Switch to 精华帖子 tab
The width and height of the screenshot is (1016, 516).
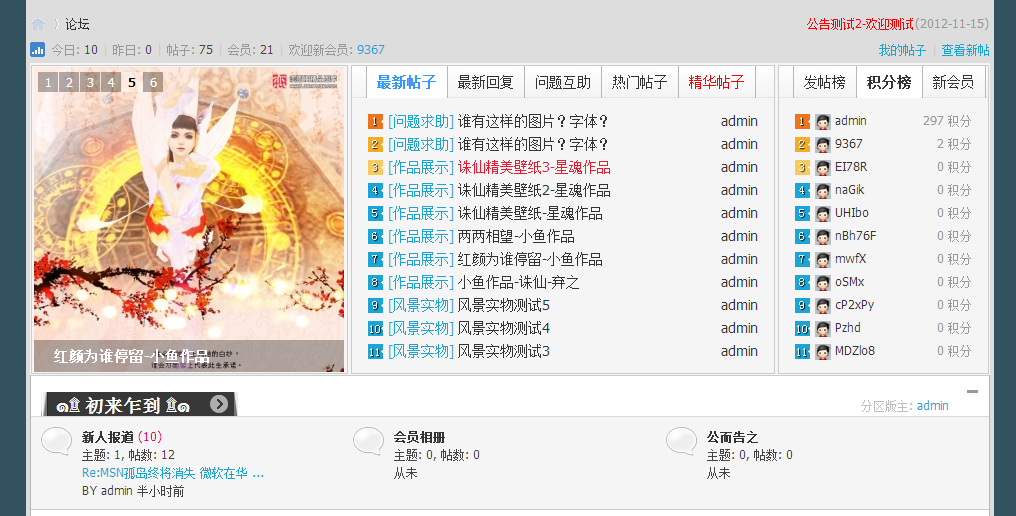(x=716, y=82)
